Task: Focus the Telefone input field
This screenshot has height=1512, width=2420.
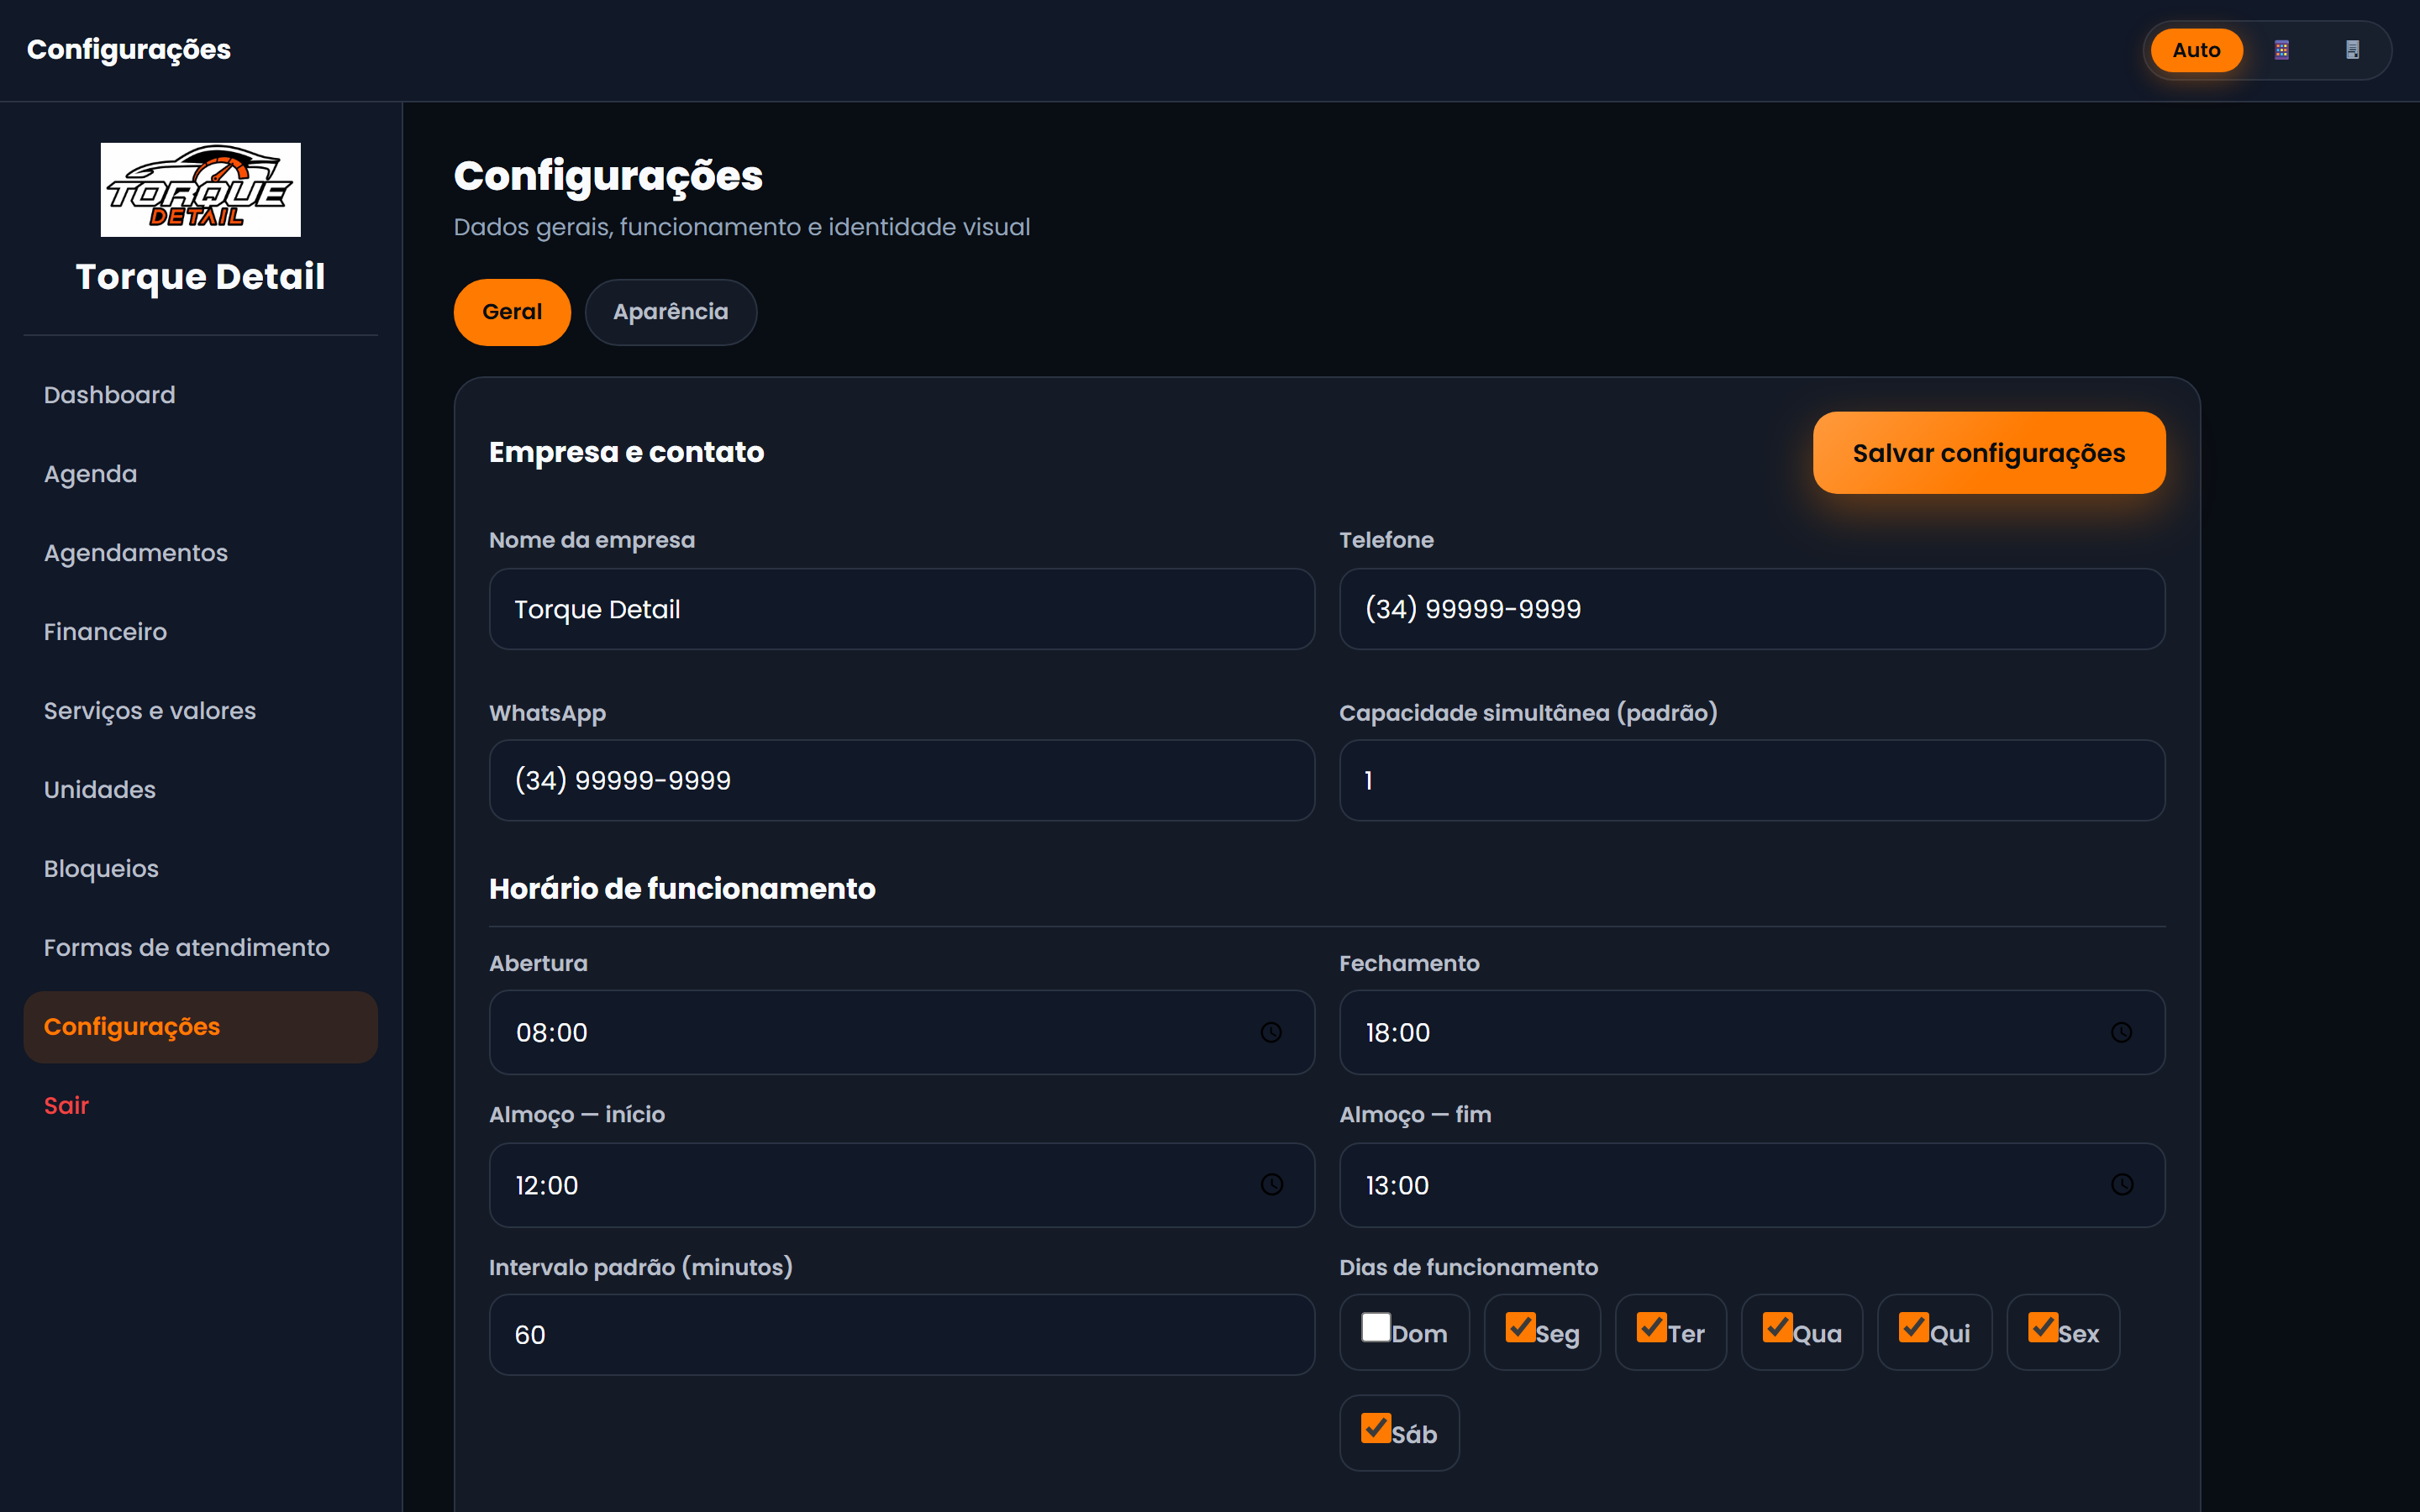Action: tap(1752, 609)
